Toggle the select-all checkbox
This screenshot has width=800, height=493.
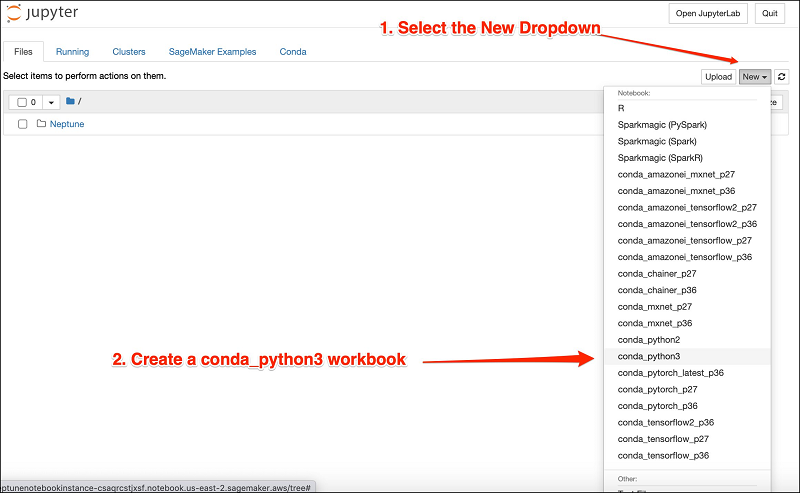tap(22, 102)
